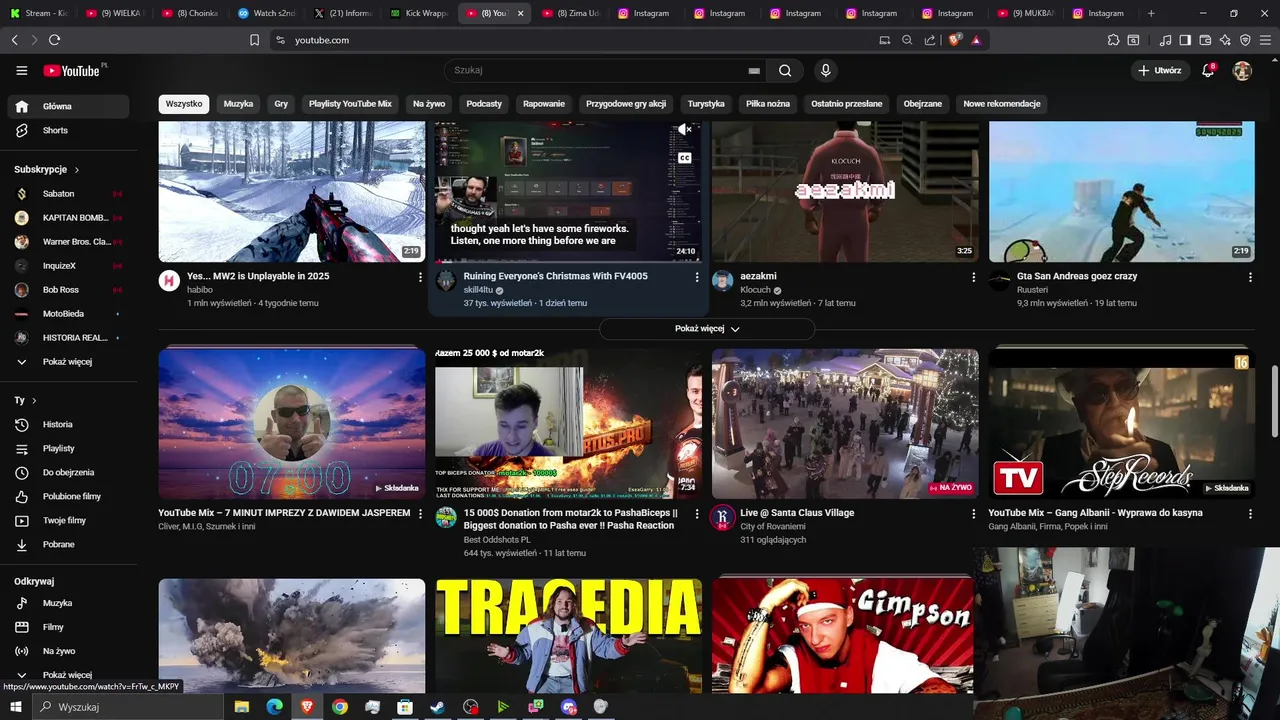1280x720 pixels.
Task: Go to Shorts in the sidebar
Action: [x=68, y=131]
